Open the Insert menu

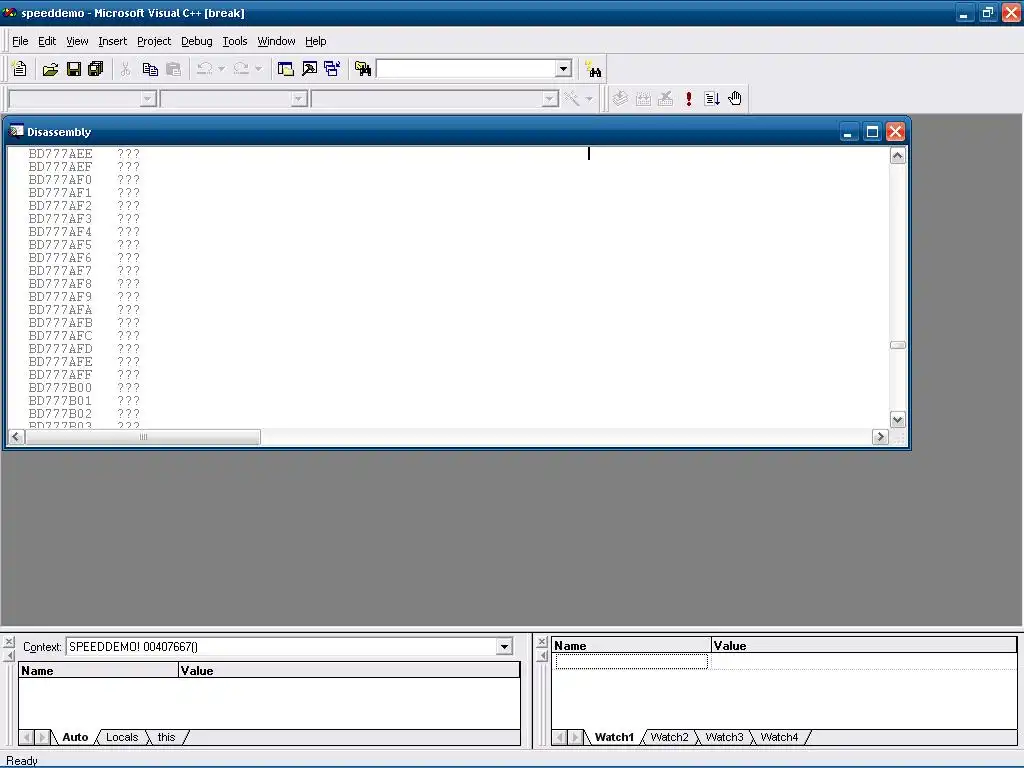pyautogui.click(x=112, y=41)
